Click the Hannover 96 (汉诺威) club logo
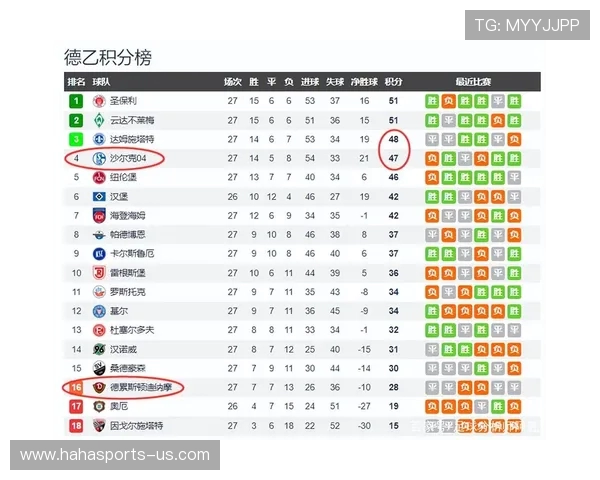 click(99, 349)
